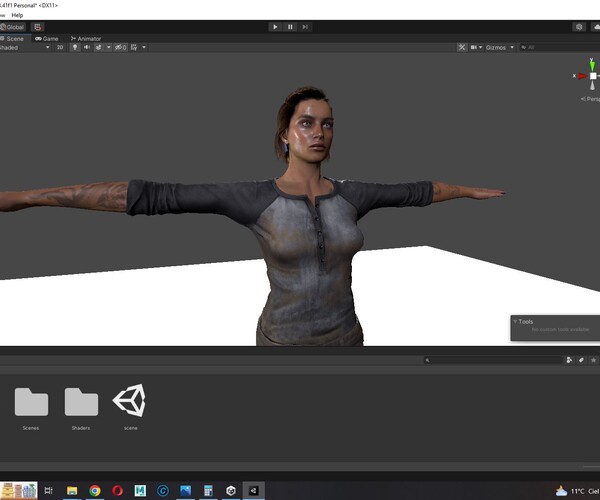Viewport: 600px width, 500px height.
Task: Open the scene effects dropdown arrow
Action: (x=109, y=47)
